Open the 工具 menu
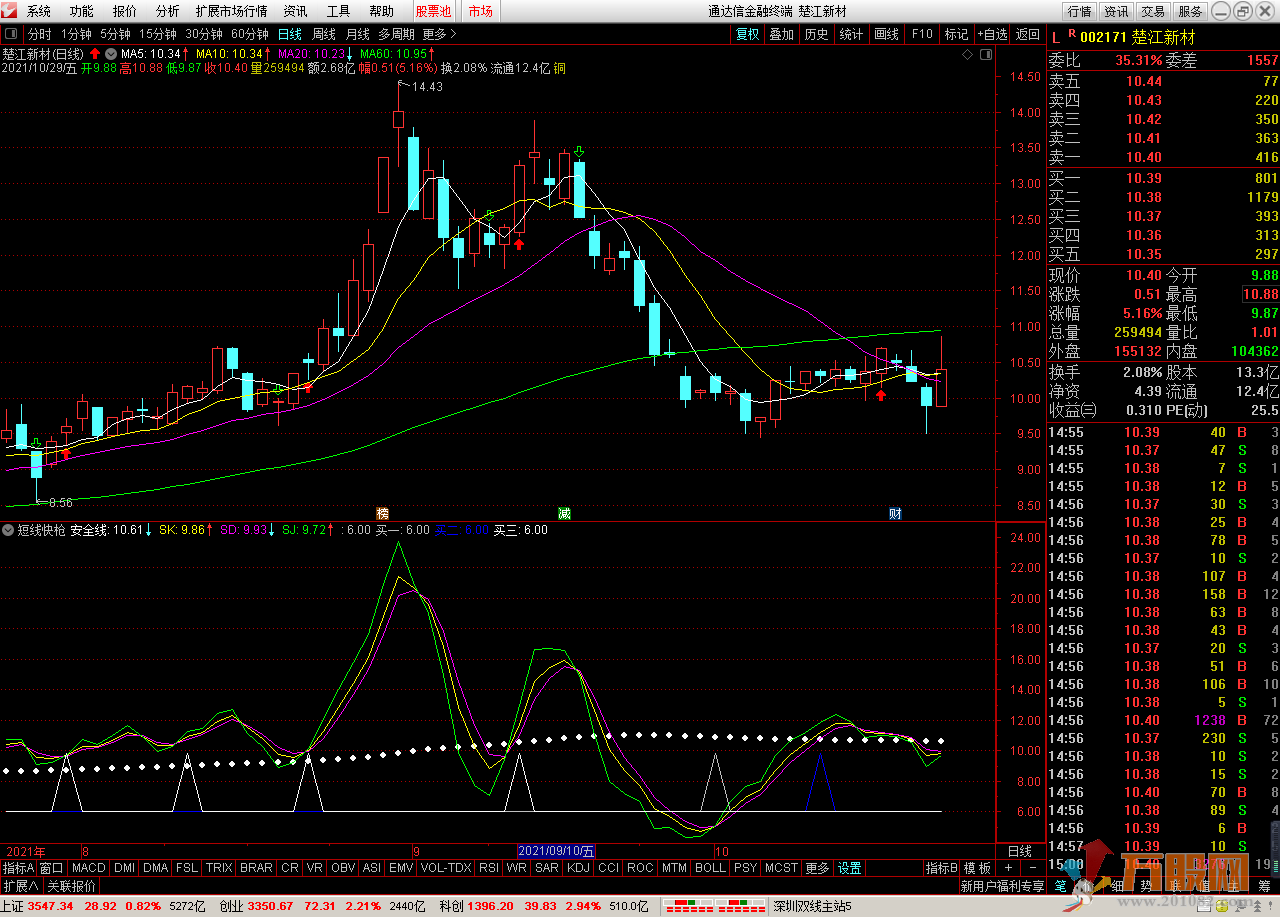 [338, 11]
